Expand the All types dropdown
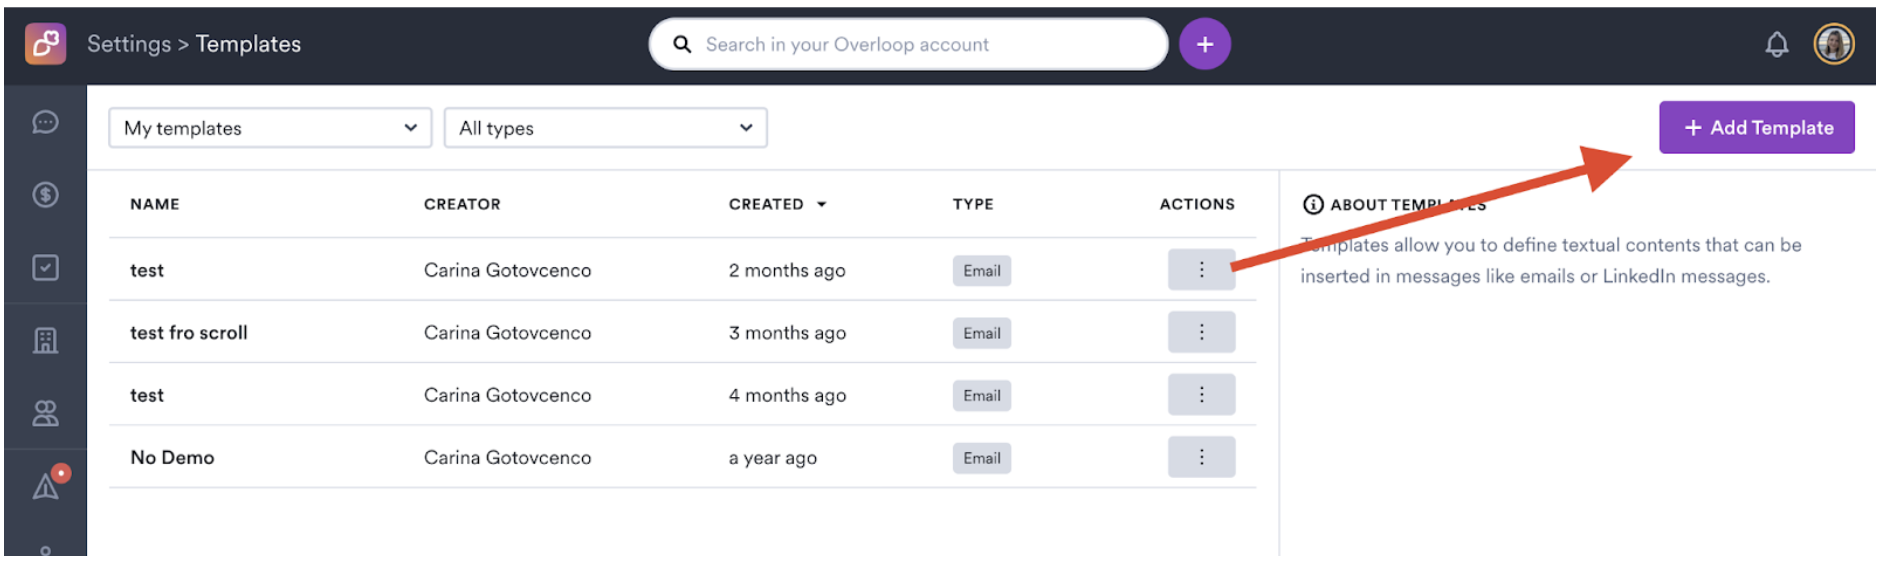 point(605,128)
